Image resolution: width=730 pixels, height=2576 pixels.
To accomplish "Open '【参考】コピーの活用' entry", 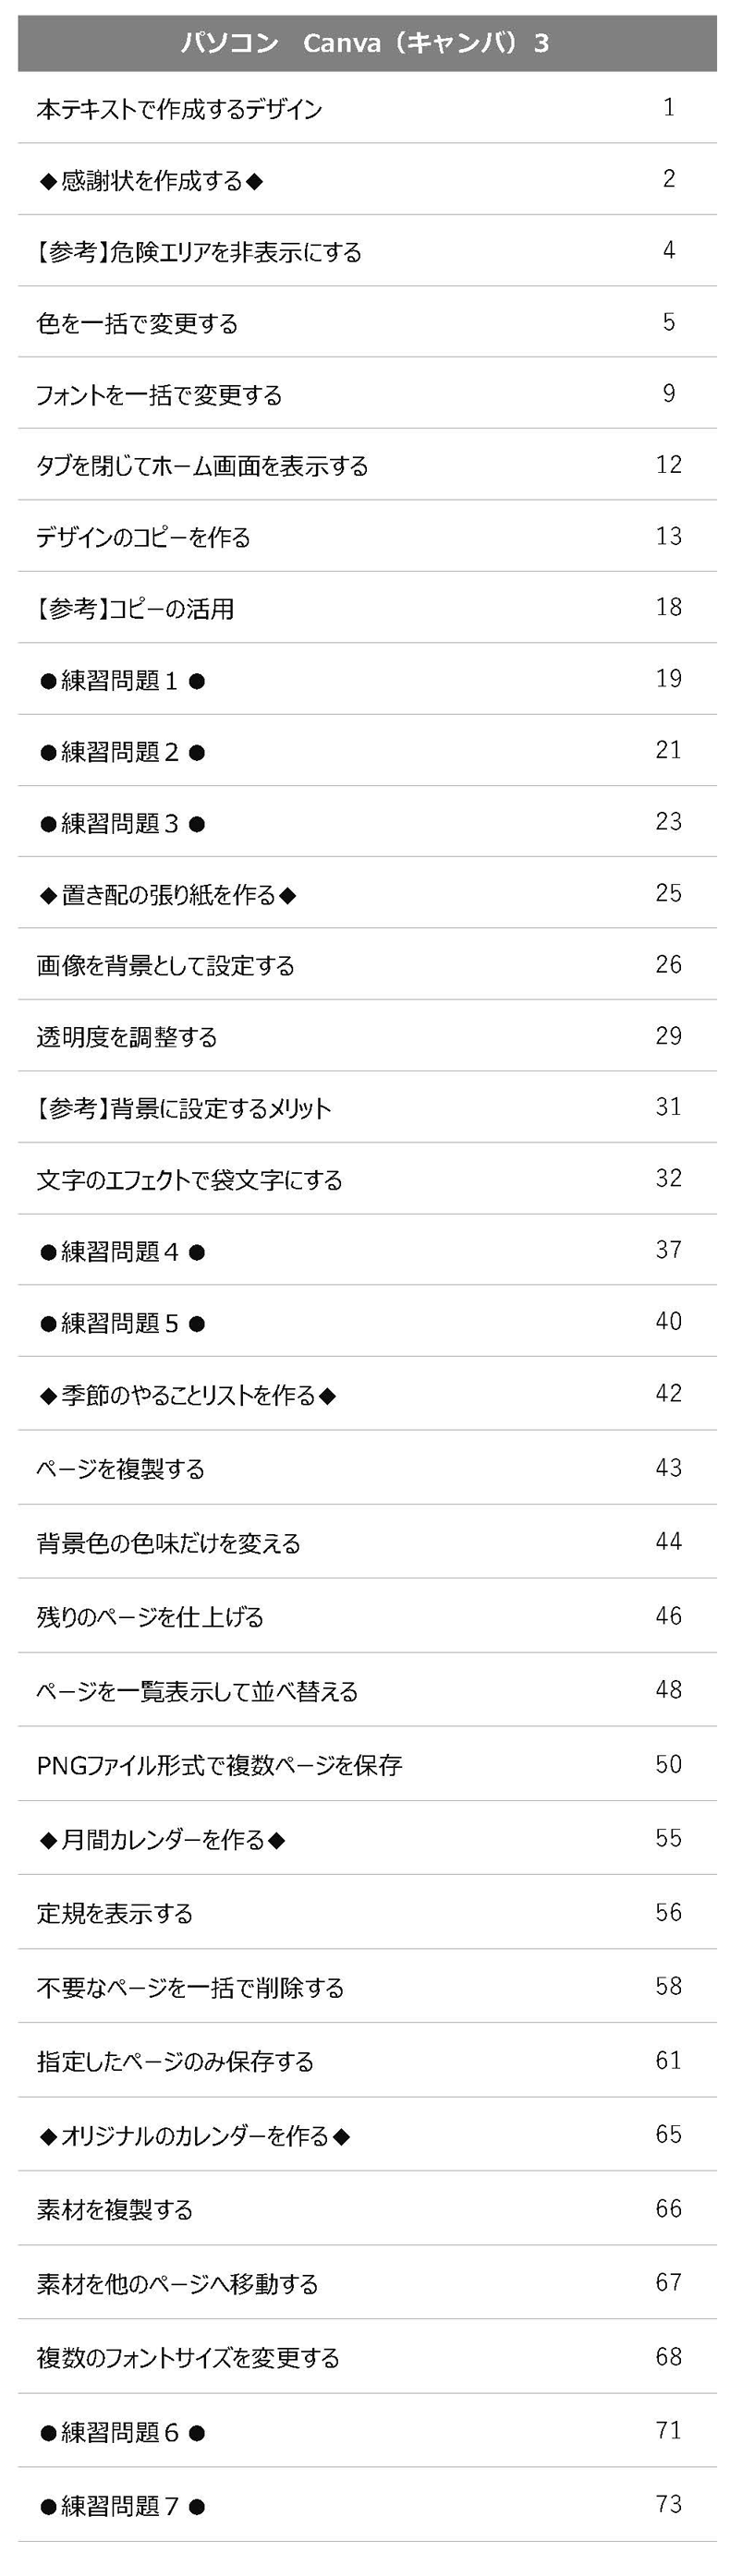I will pyautogui.click(x=135, y=609).
